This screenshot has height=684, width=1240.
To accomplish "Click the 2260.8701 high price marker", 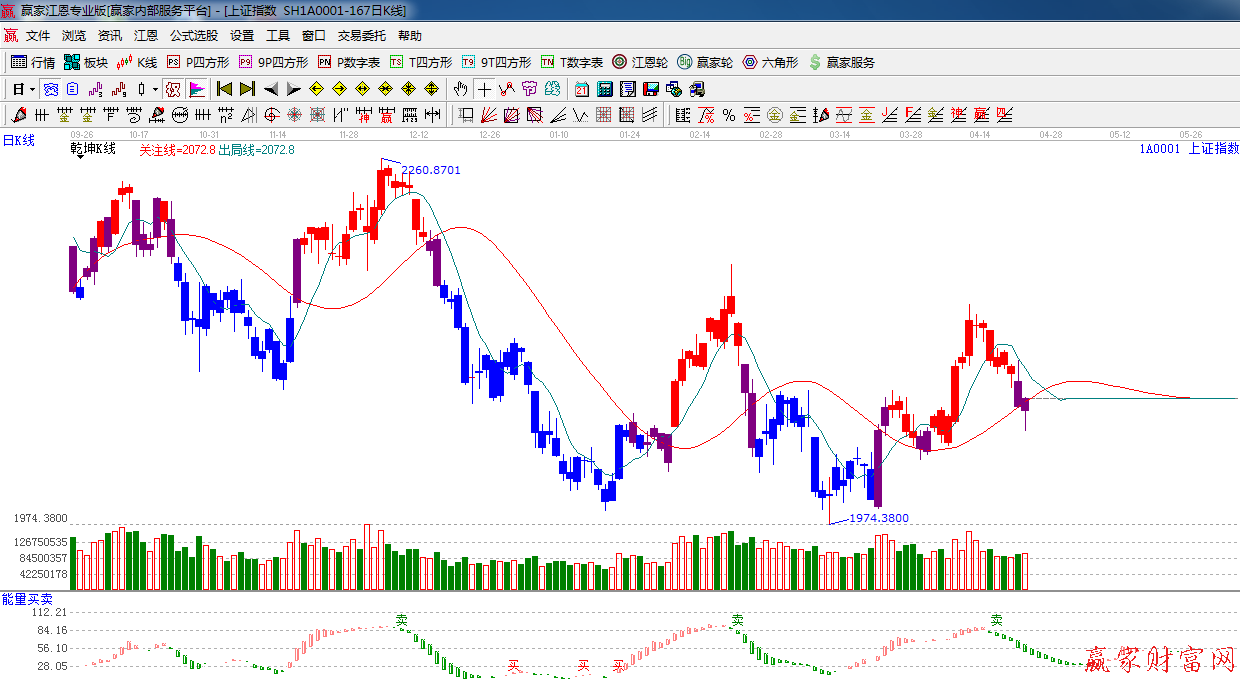I will (x=431, y=170).
